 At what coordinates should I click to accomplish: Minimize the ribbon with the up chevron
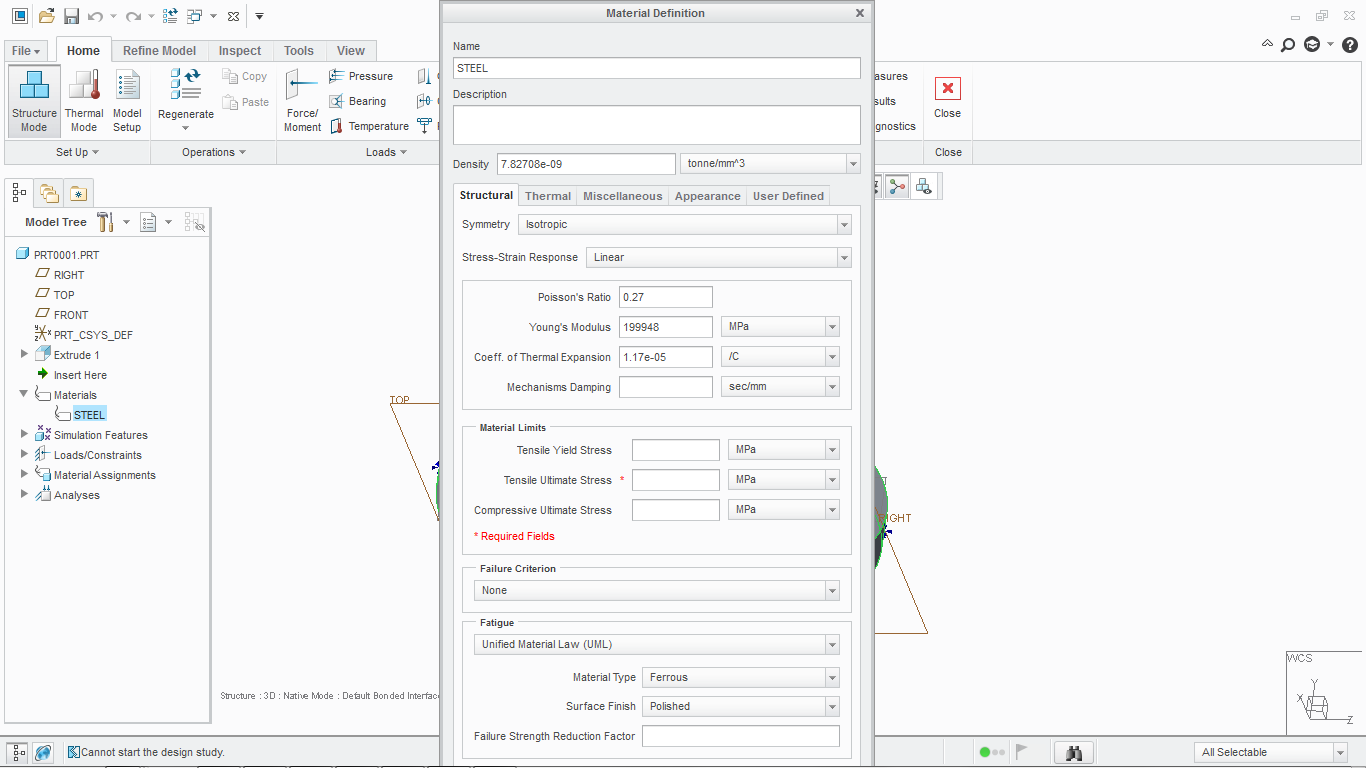coord(1268,44)
